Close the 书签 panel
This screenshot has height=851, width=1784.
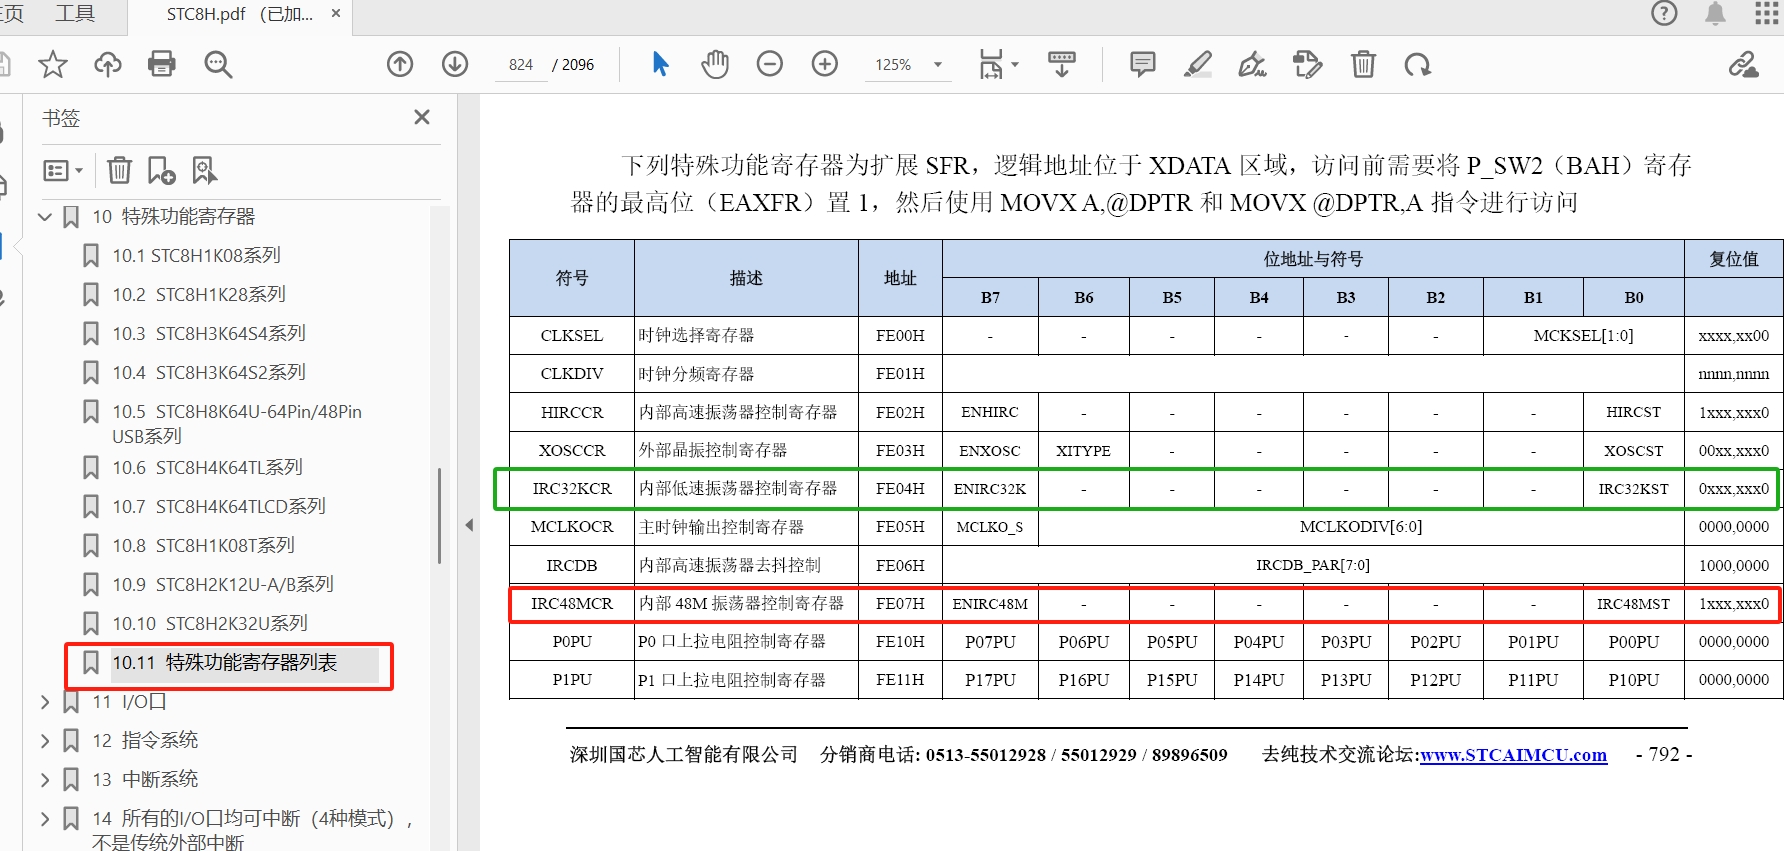click(422, 117)
